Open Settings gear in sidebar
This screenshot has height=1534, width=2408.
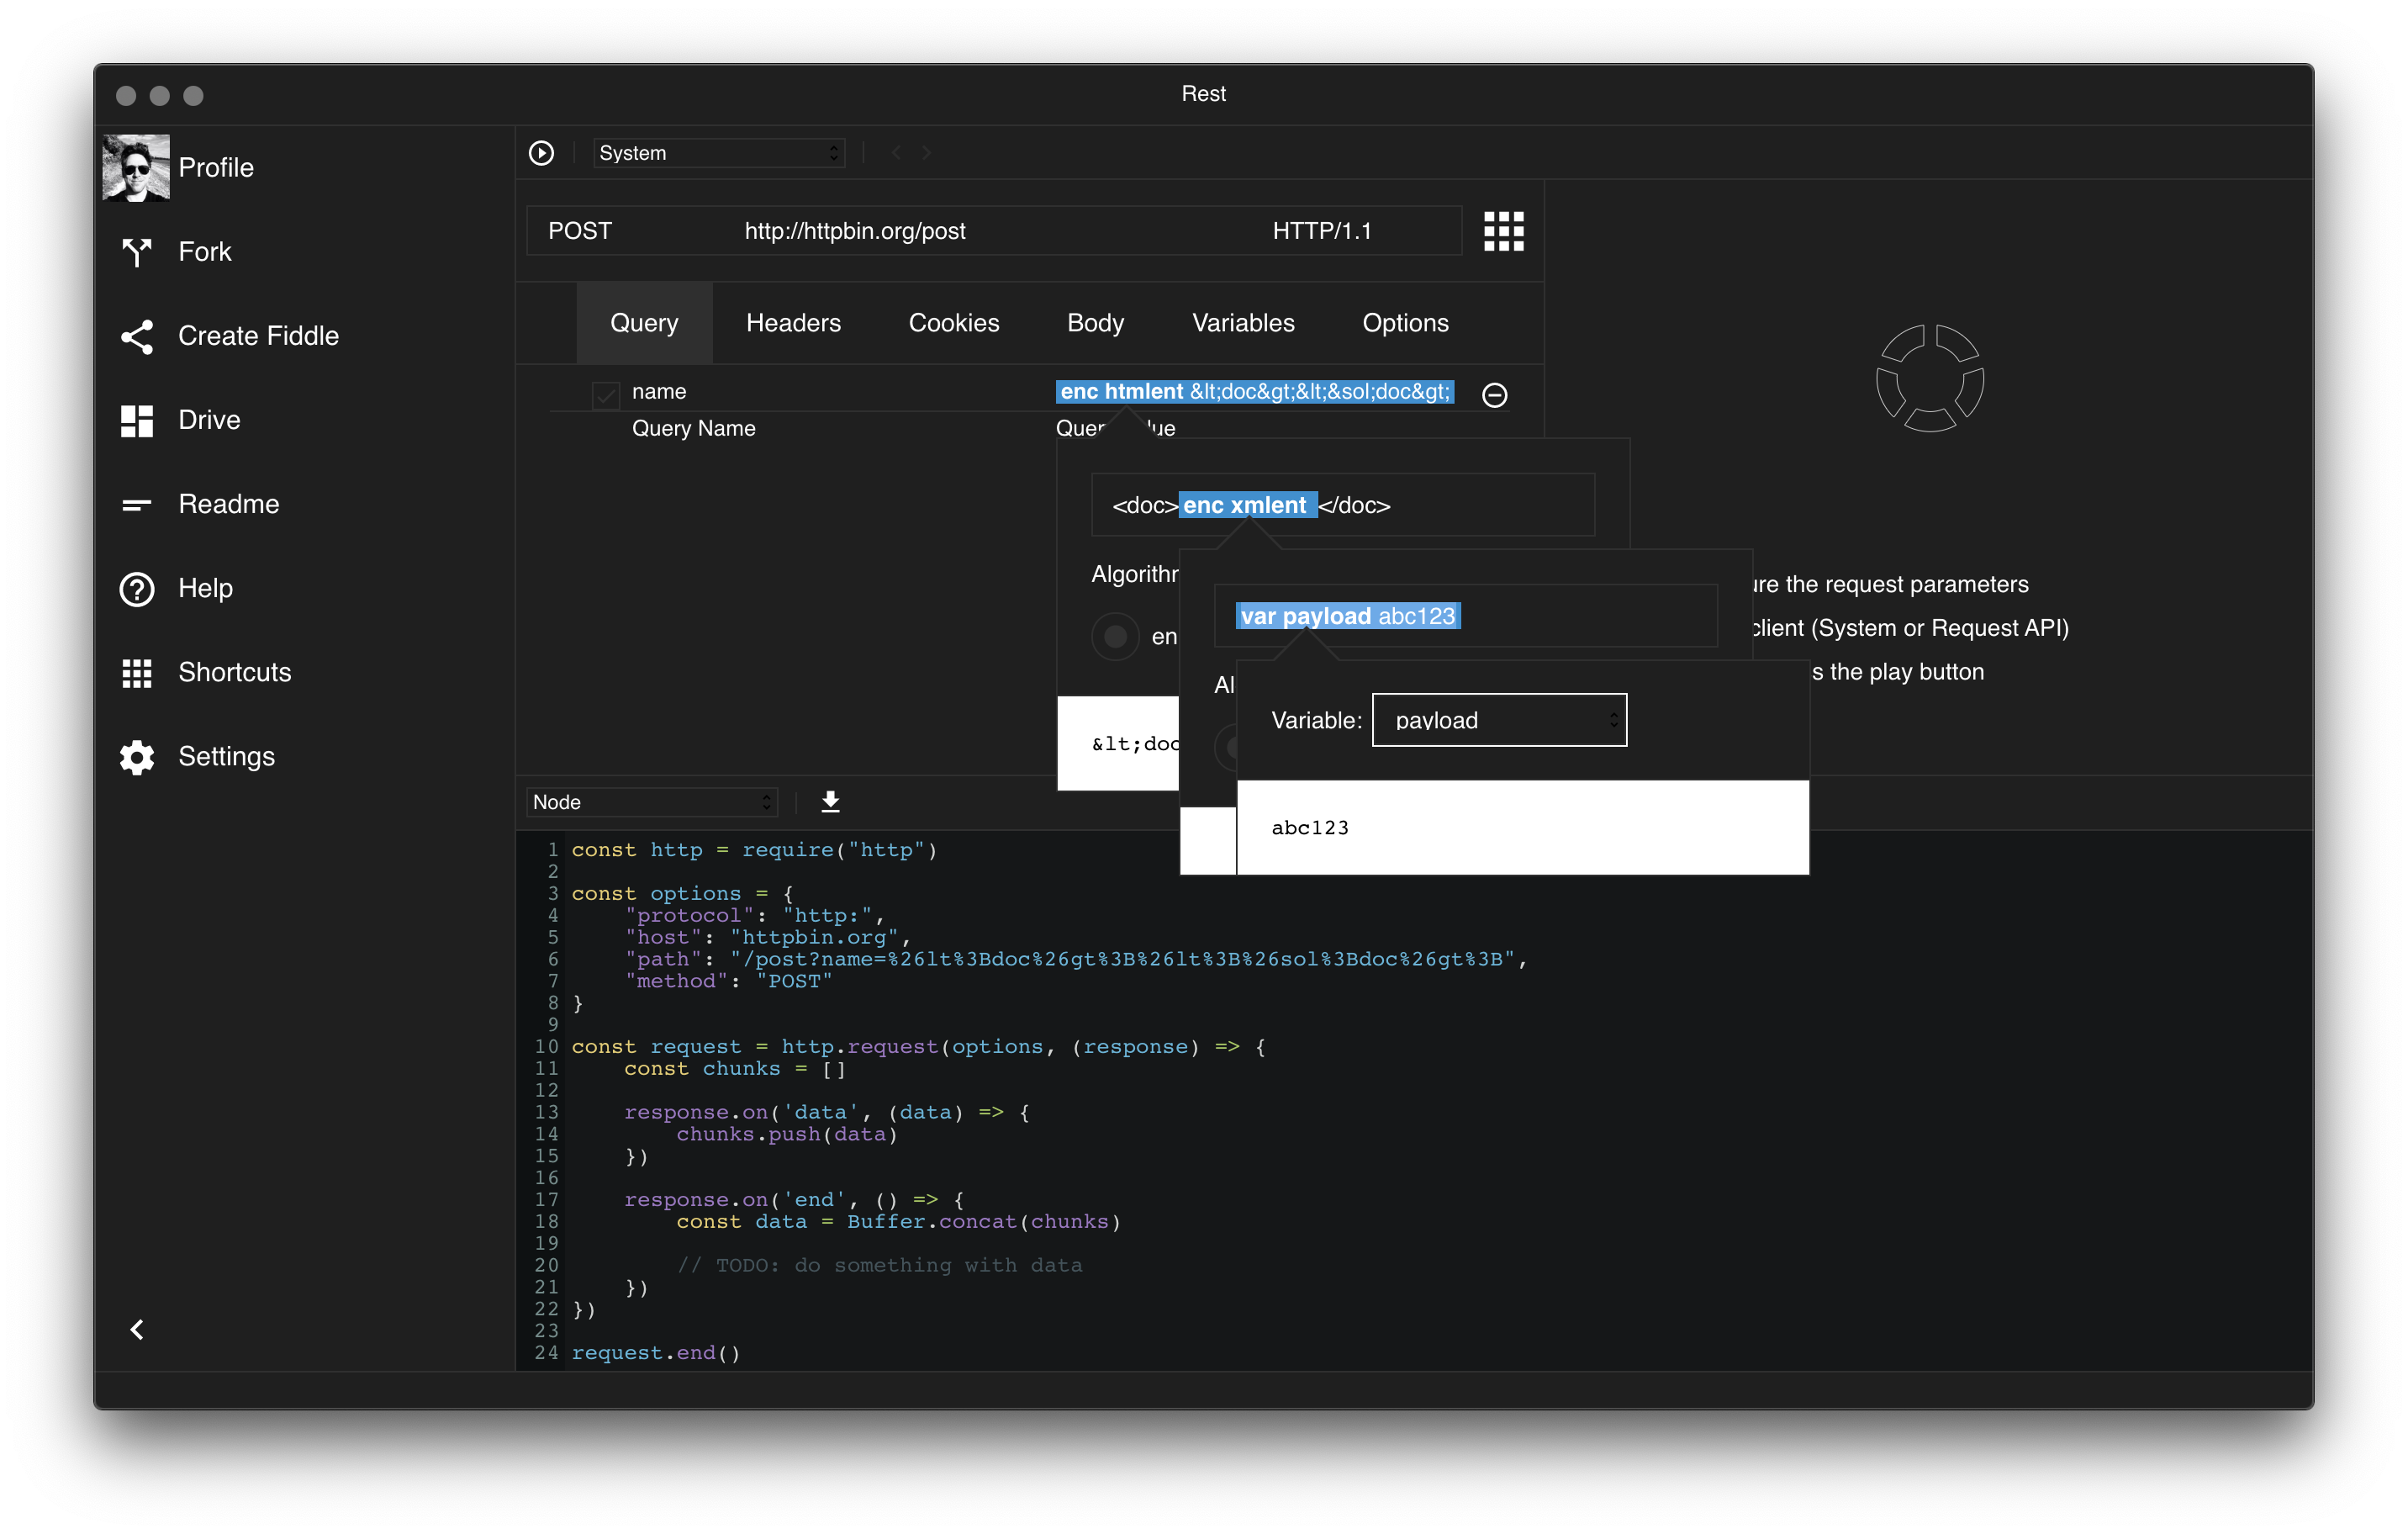point(137,757)
